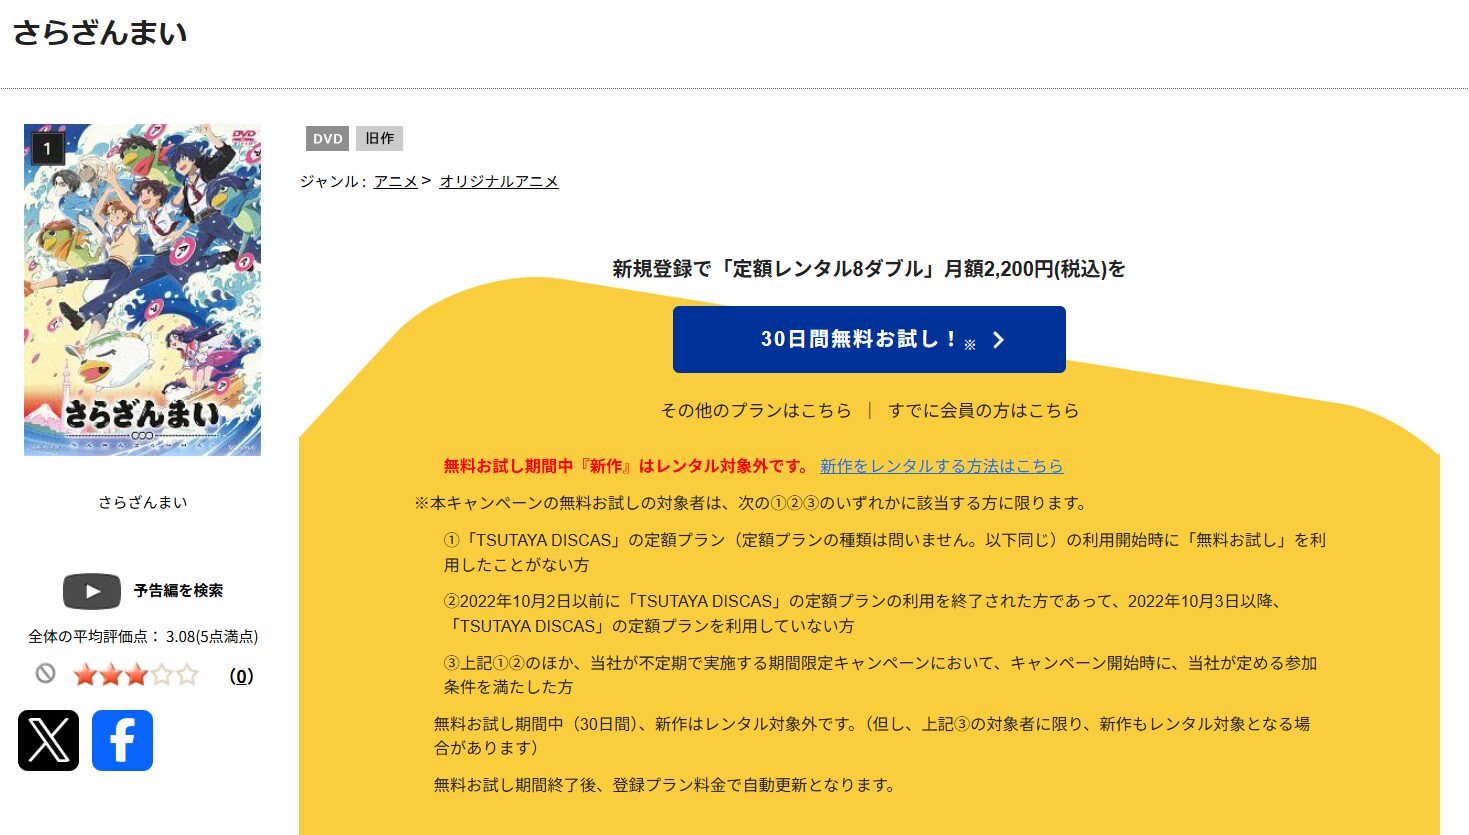Open その他のプランはこちら
Viewport: 1469px width, 835px height.
(757, 410)
